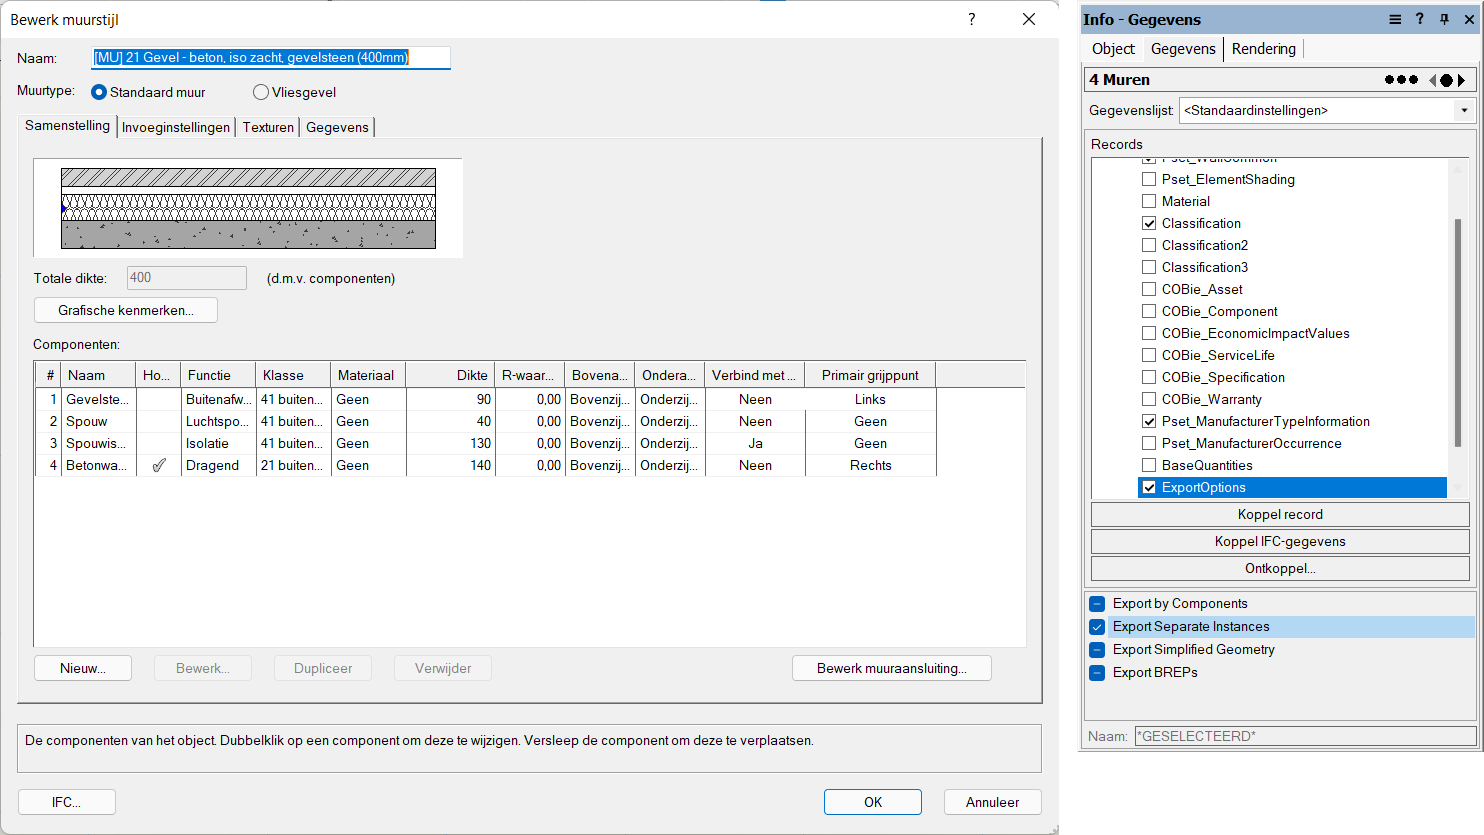
Task: Click the center dot between object arrows
Action: click(x=1446, y=80)
